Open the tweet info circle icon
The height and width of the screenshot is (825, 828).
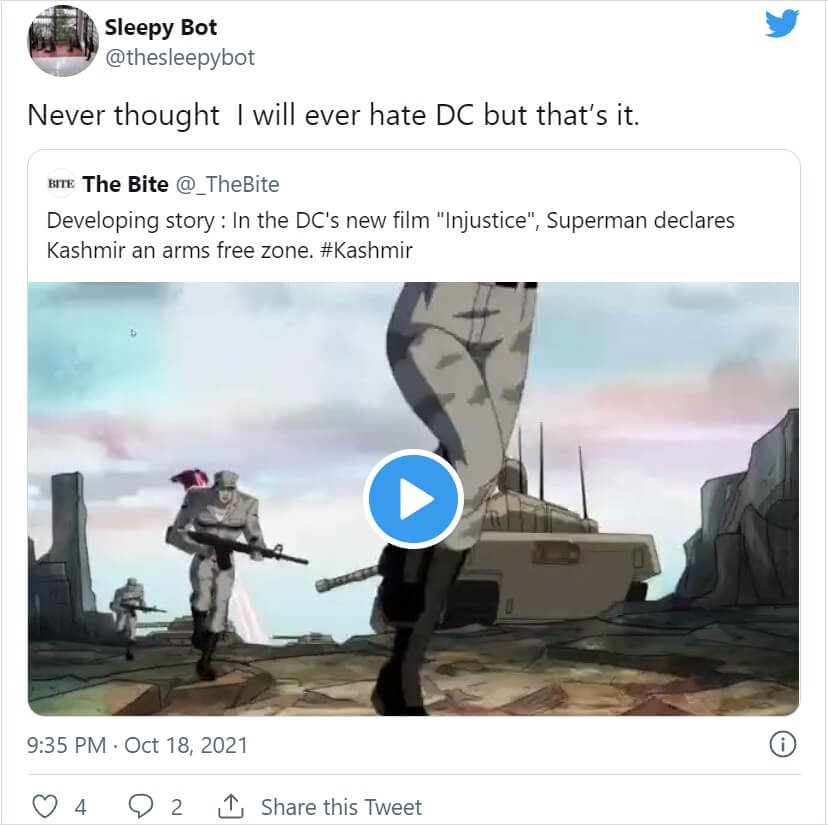(783, 744)
